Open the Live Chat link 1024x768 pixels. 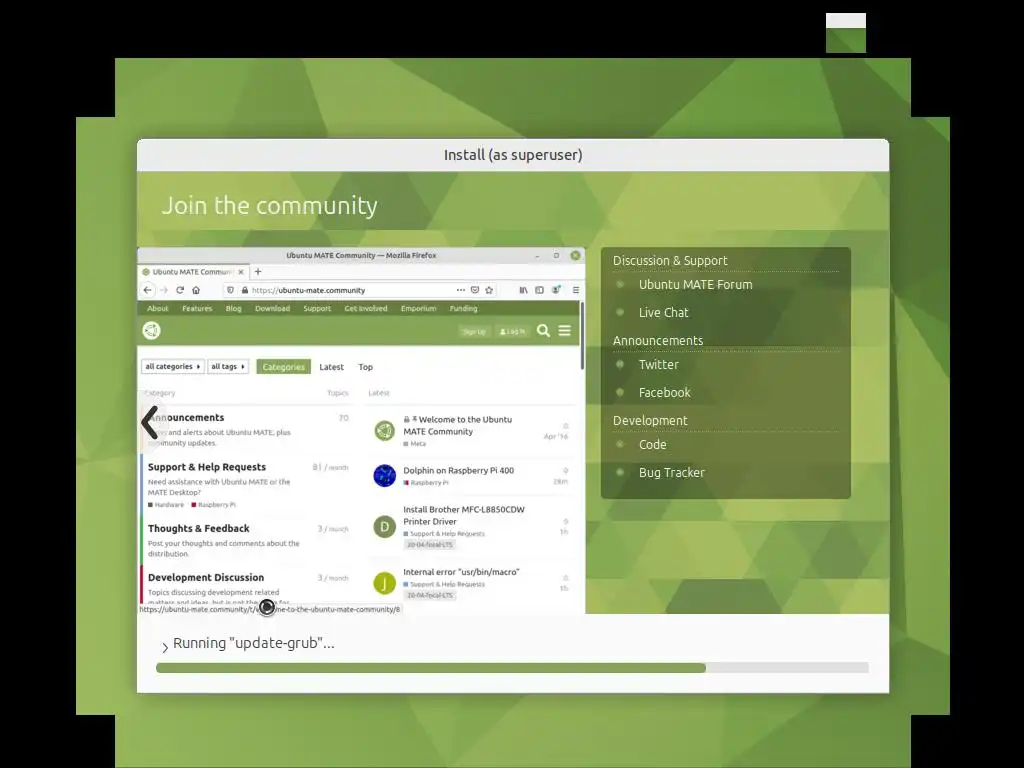tap(663, 313)
